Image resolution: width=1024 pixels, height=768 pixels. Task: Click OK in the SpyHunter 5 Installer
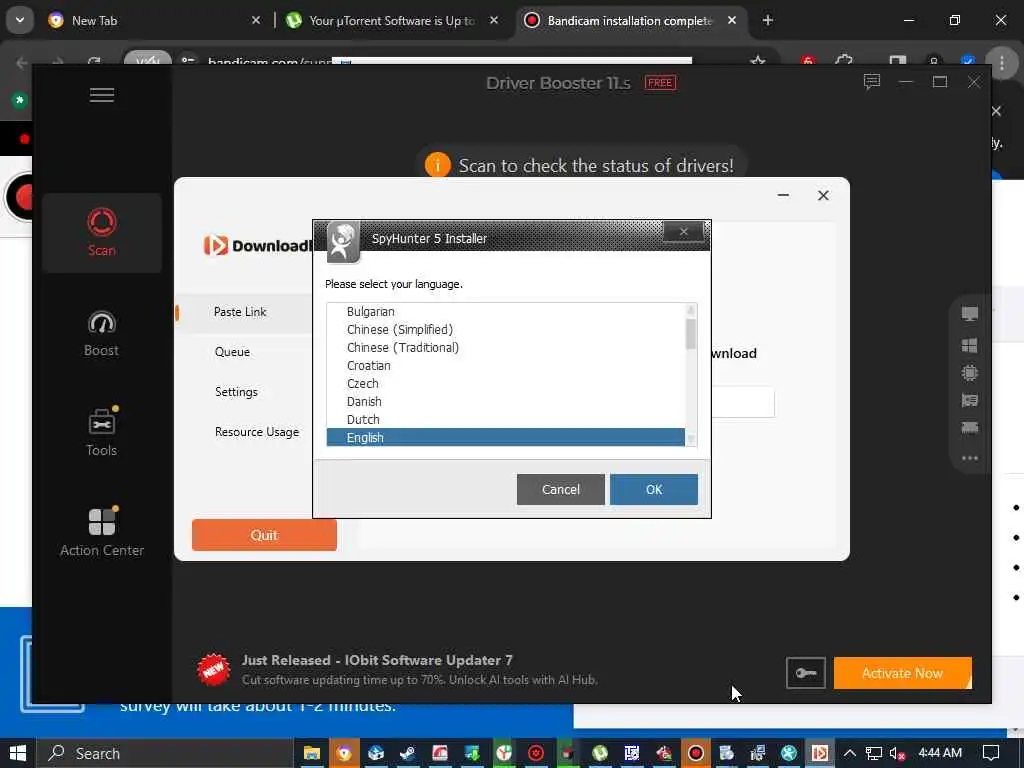(654, 490)
